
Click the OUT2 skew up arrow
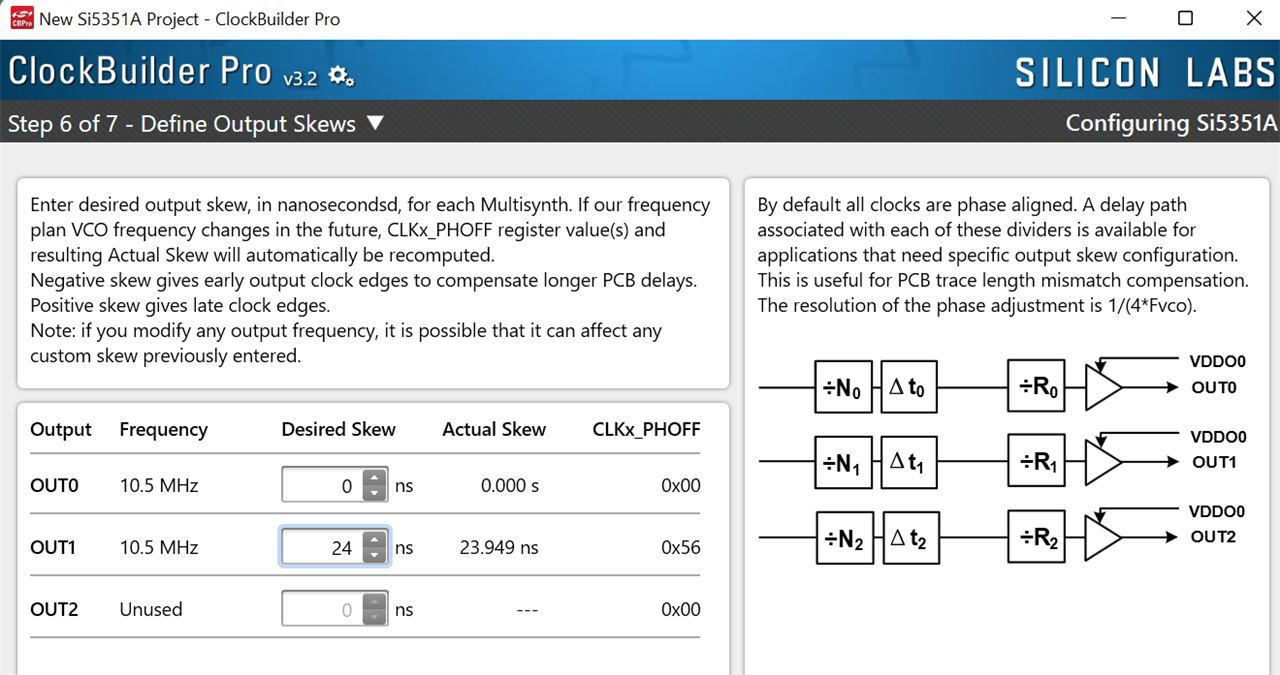[374, 602]
